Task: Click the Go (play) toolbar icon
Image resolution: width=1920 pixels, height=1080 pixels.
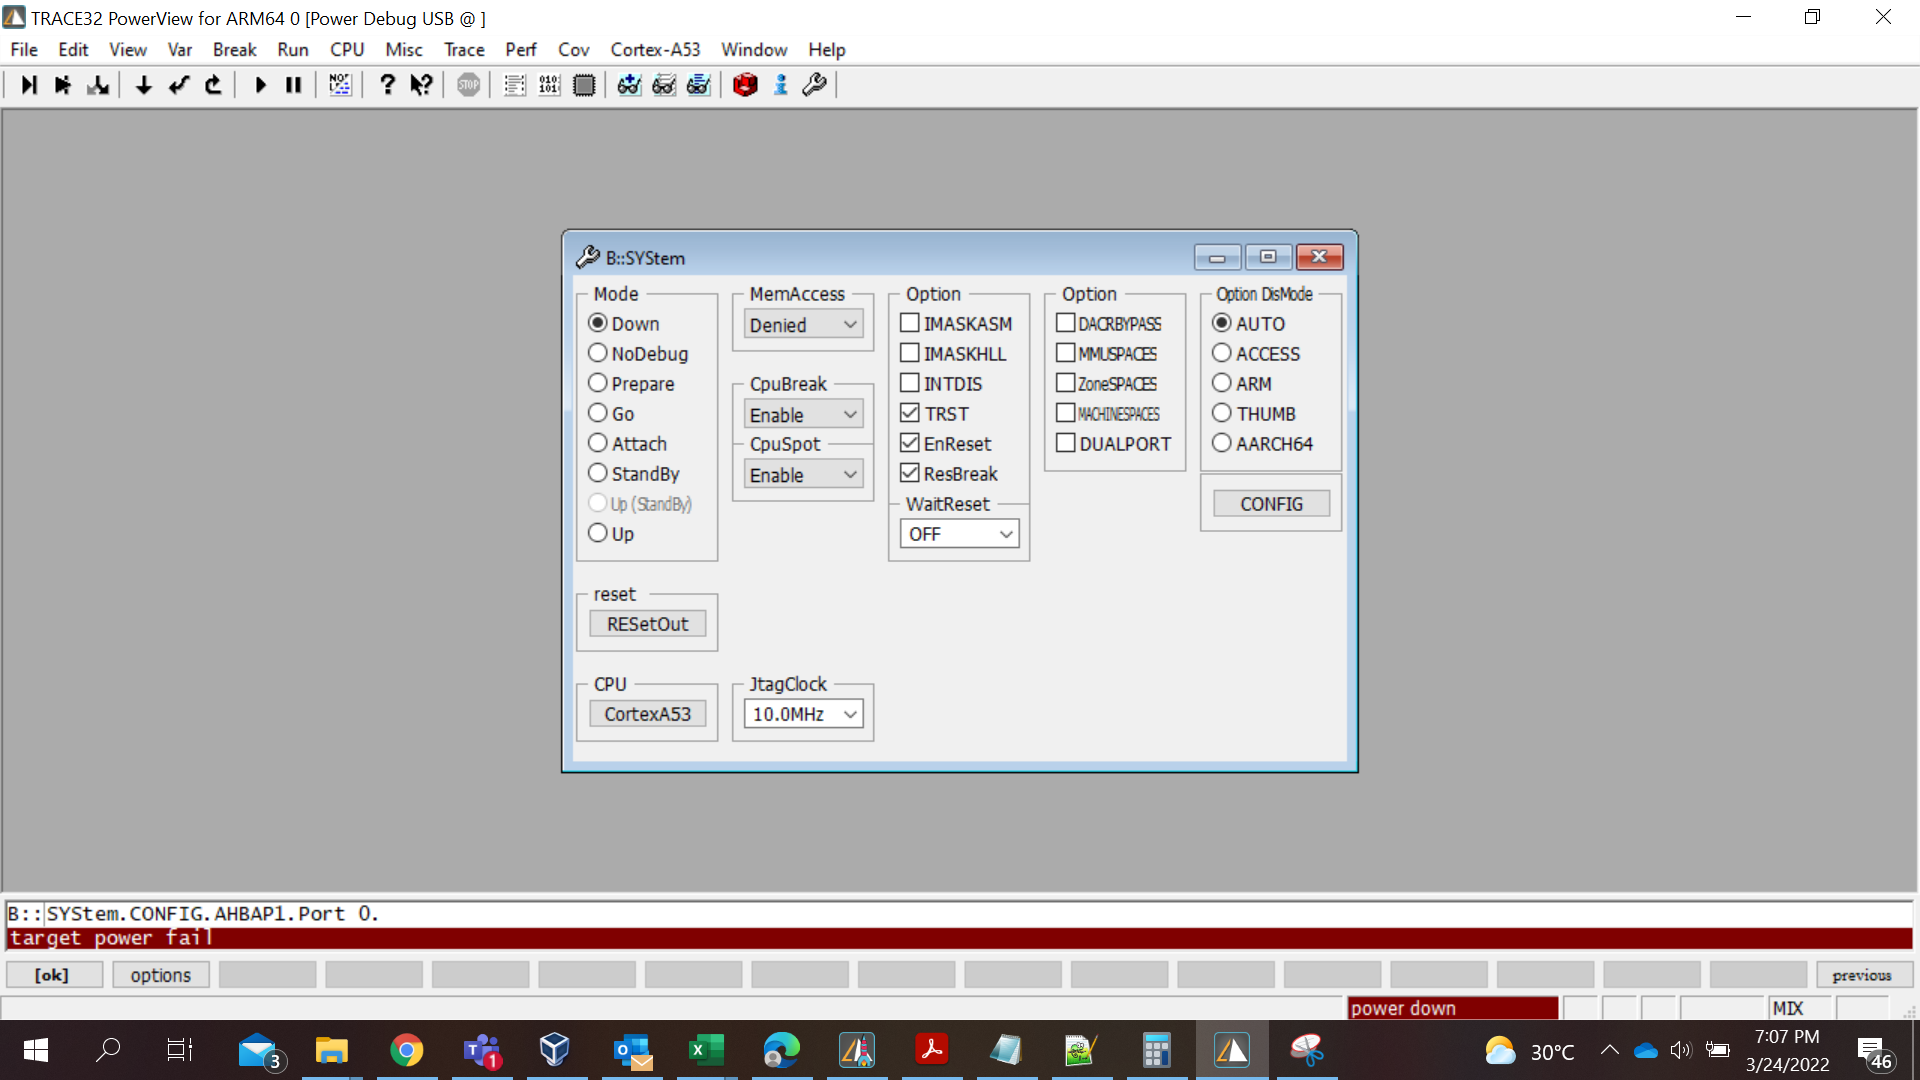Action: [x=260, y=85]
